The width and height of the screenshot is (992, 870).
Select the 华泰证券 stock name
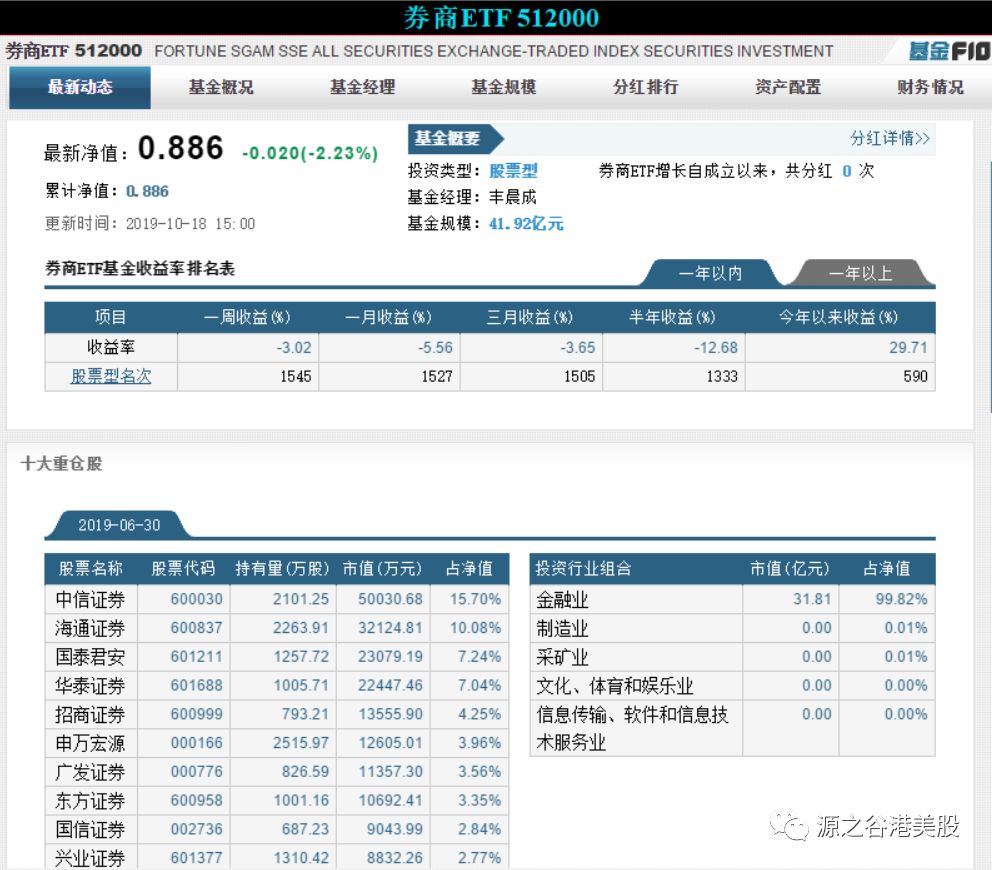[x=90, y=686]
